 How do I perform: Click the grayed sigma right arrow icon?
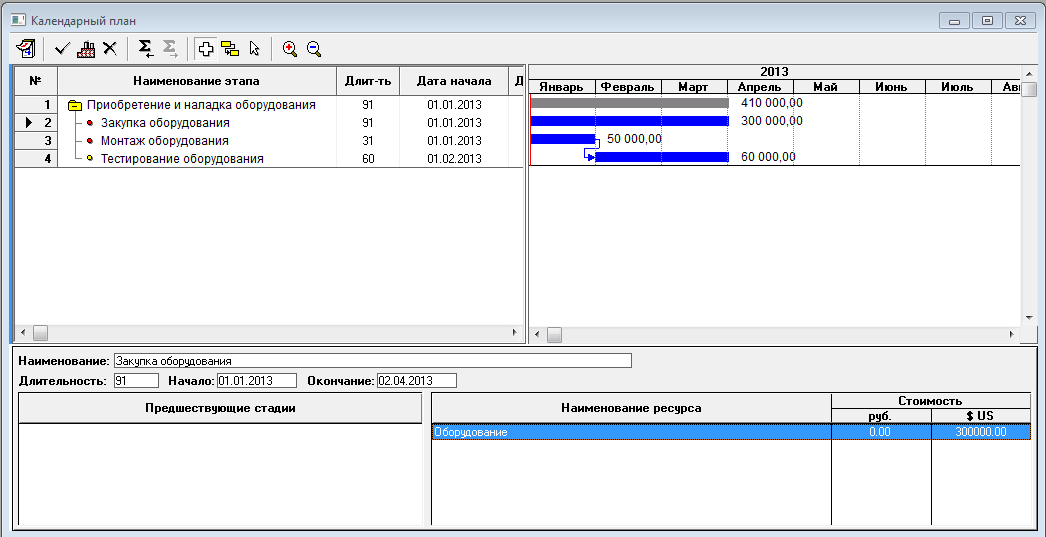click(x=169, y=49)
